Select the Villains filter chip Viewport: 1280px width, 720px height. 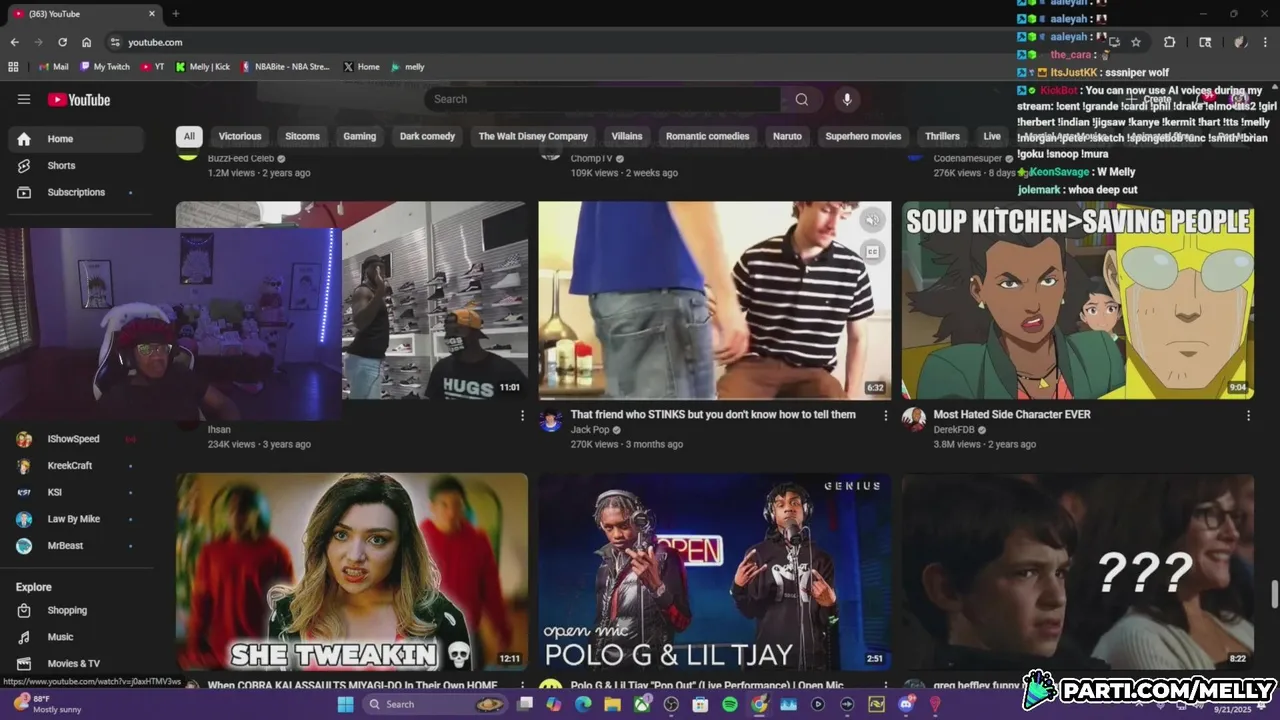point(627,136)
